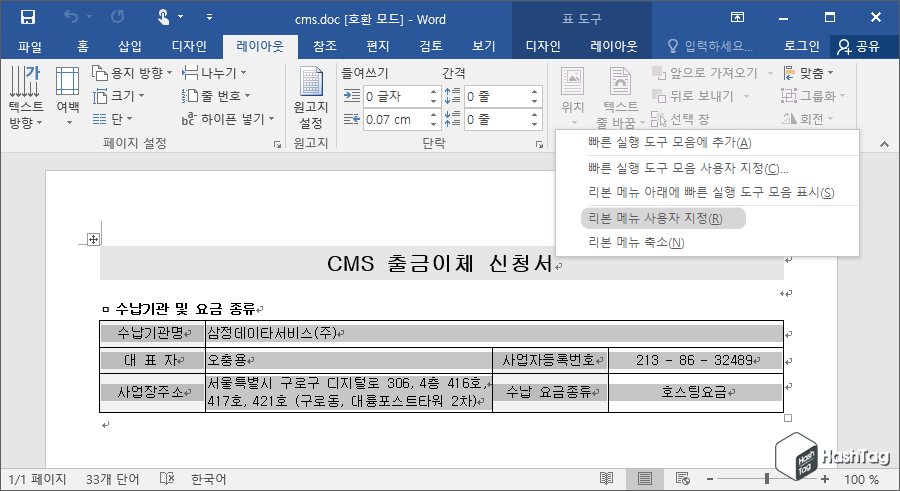Select 빠른 실행 도구 모음에 추가(A)
The image size is (900, 491).
[707, 142]
